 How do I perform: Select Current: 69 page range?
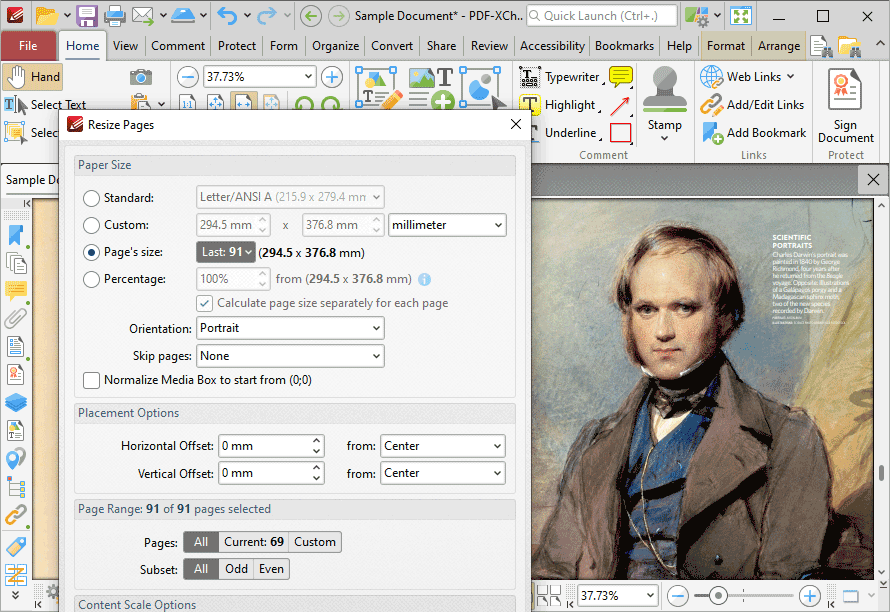click(254, 542)
